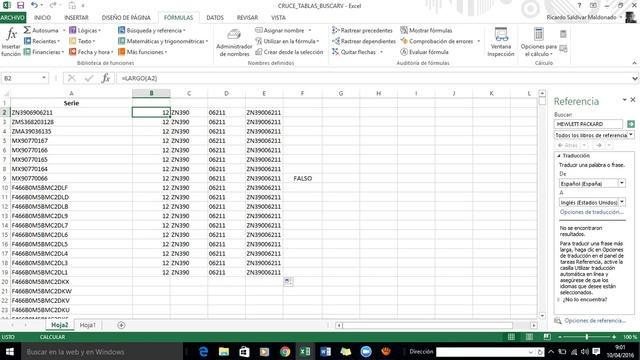Switch to the VISTA tab
The width and height of the screenshot is (640, 360).
pos(278,18)
